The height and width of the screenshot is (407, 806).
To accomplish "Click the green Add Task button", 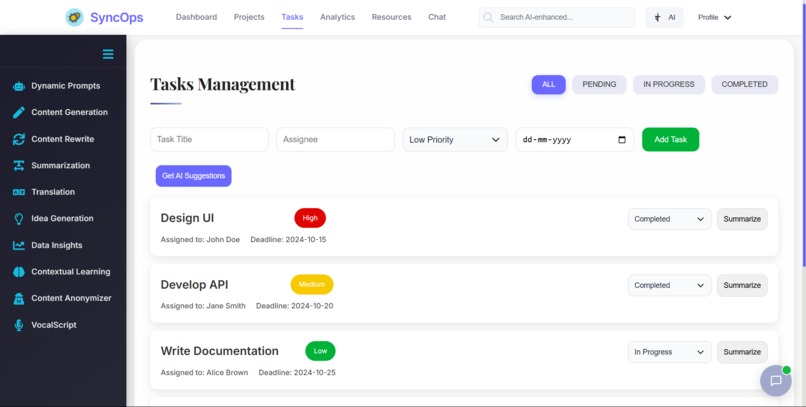I will 670,140.
